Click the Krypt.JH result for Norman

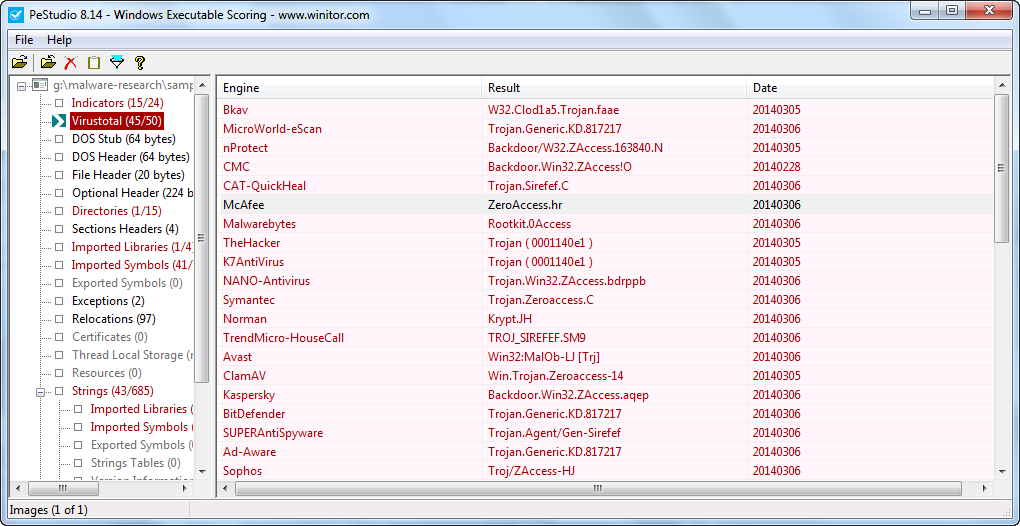click(511, 319)
